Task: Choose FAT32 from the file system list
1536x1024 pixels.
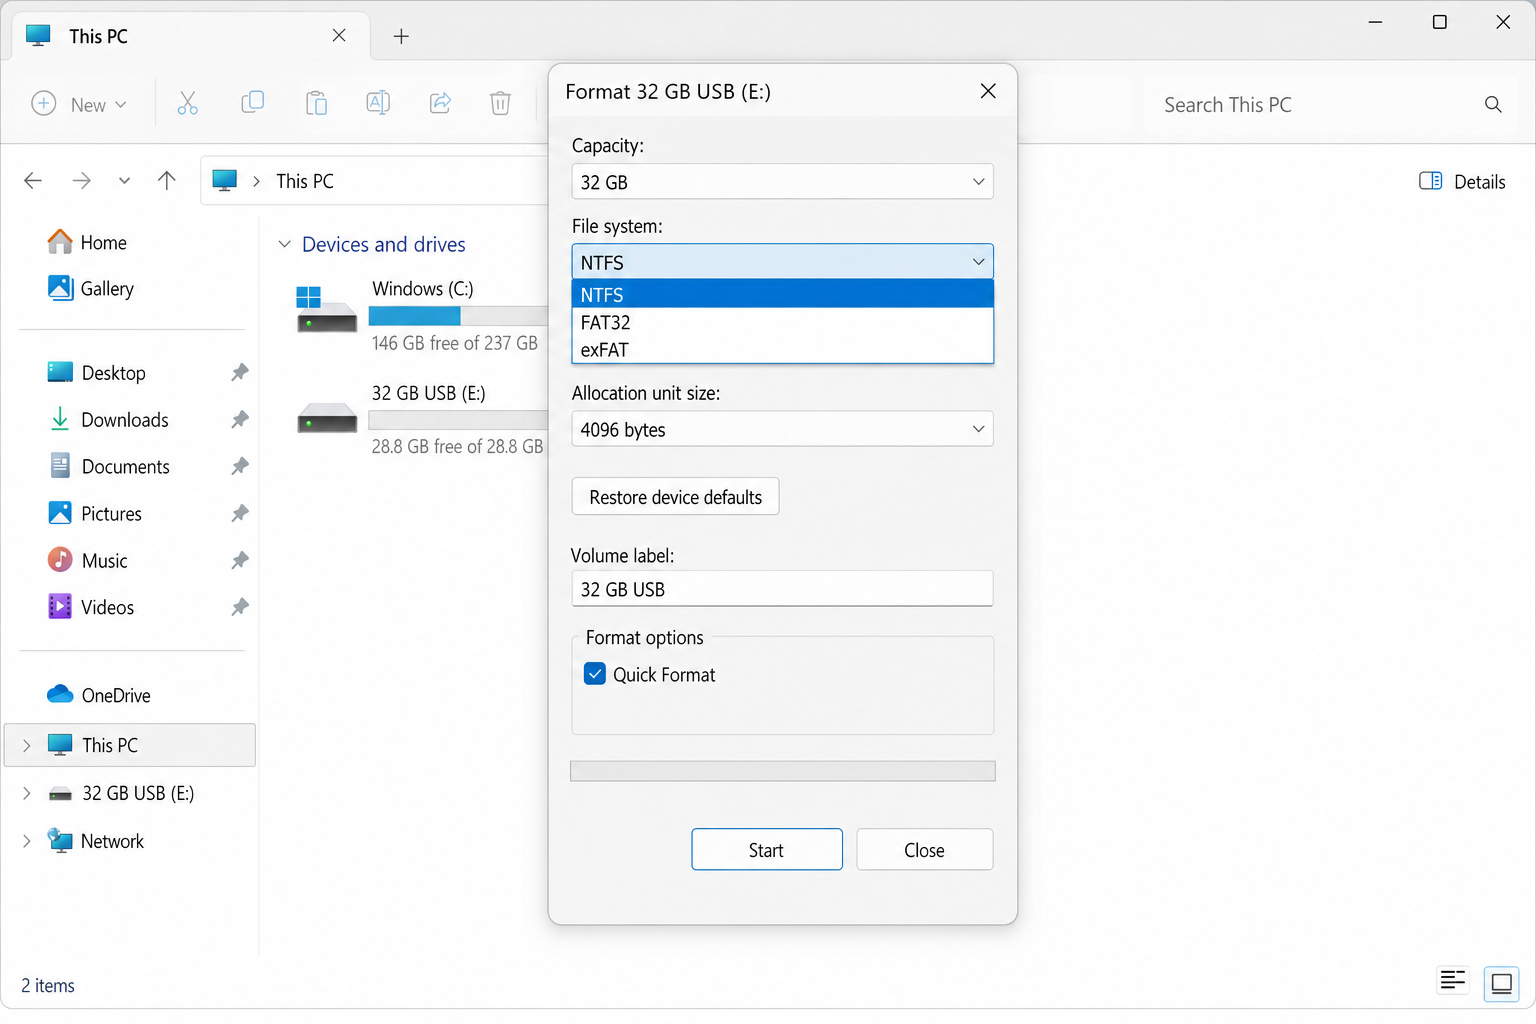Action: pyautogui.click(x=782, y=322)
